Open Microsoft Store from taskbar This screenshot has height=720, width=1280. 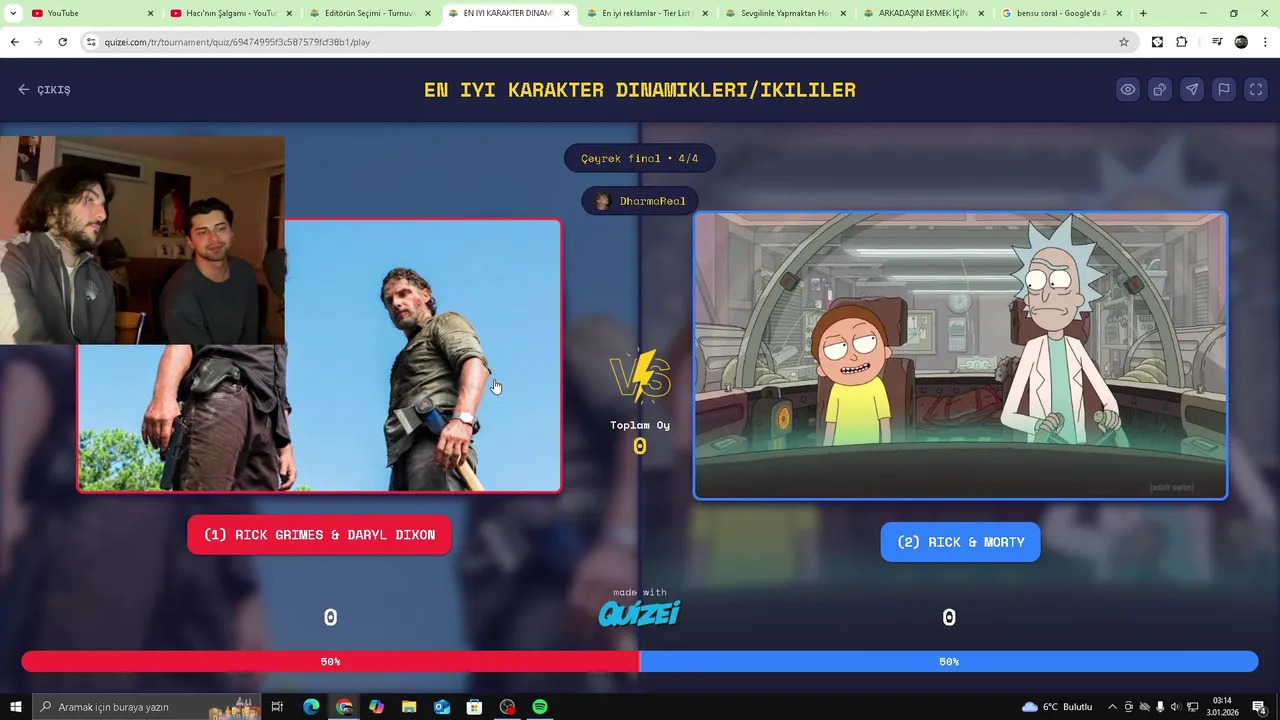tap(474, 707)
